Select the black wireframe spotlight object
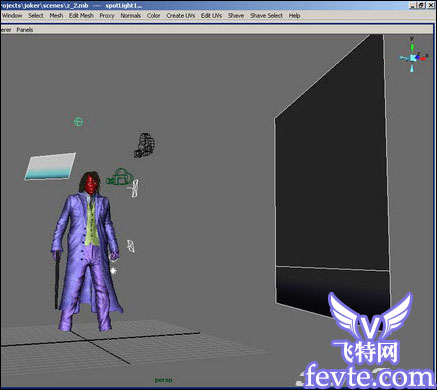Image resolution: width=437 pixels, height=390 pixels. click(x=145, y=145)
